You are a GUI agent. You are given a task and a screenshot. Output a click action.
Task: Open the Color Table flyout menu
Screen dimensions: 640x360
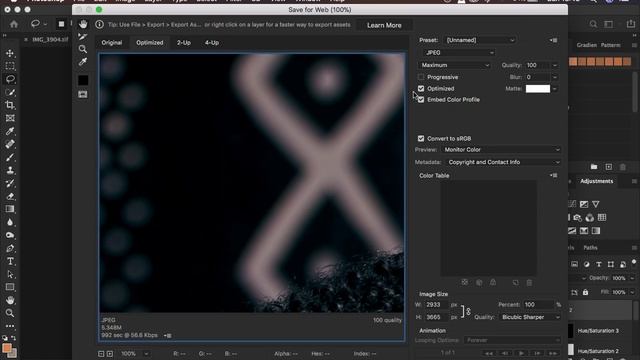553,176
